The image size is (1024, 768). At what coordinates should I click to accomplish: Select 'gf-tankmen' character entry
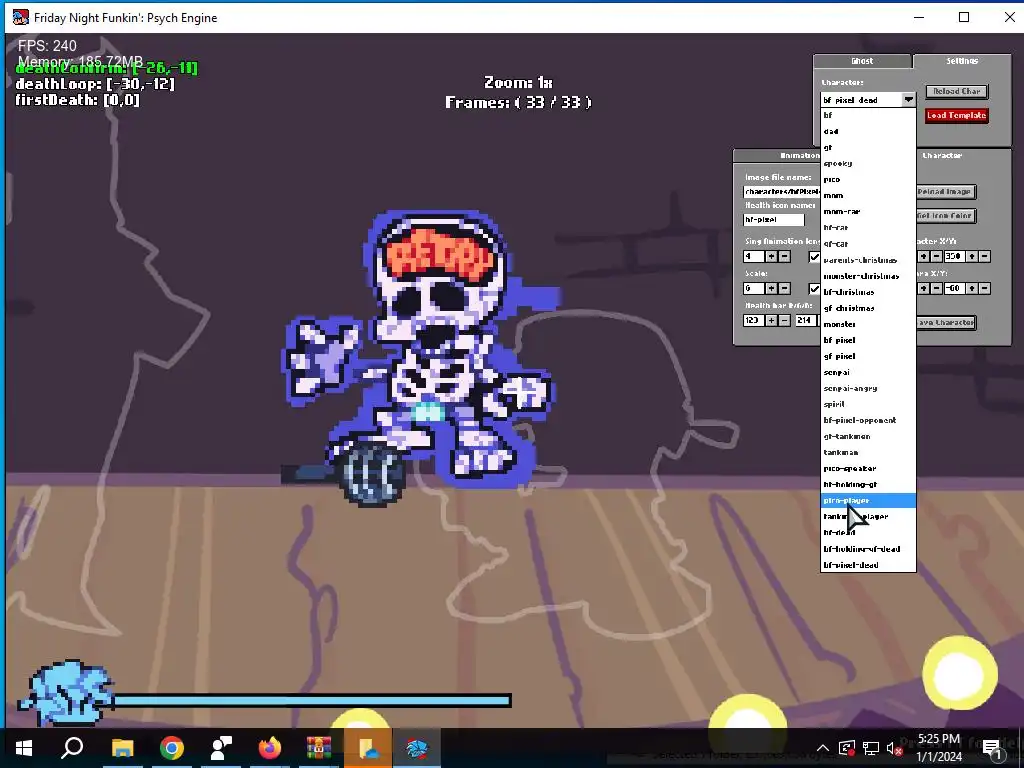tap(868, 436)
